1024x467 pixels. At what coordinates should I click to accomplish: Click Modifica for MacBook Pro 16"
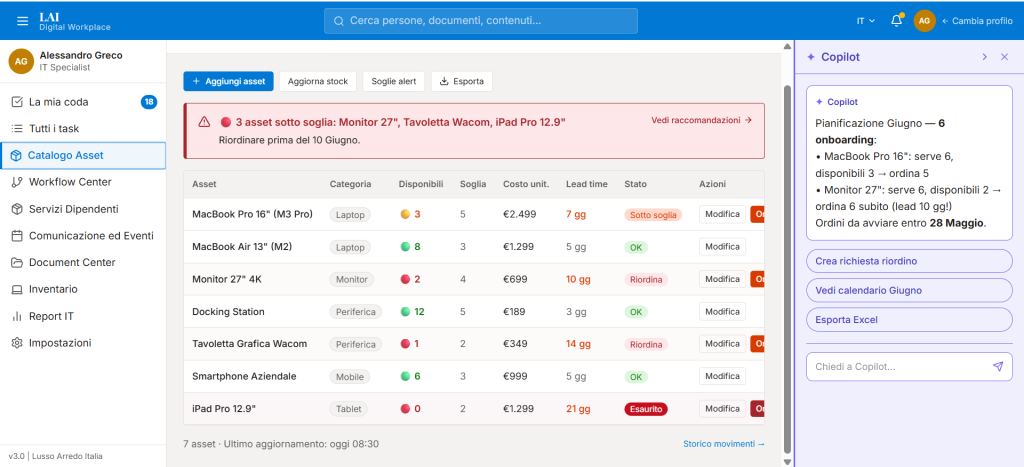pos(722,214)
